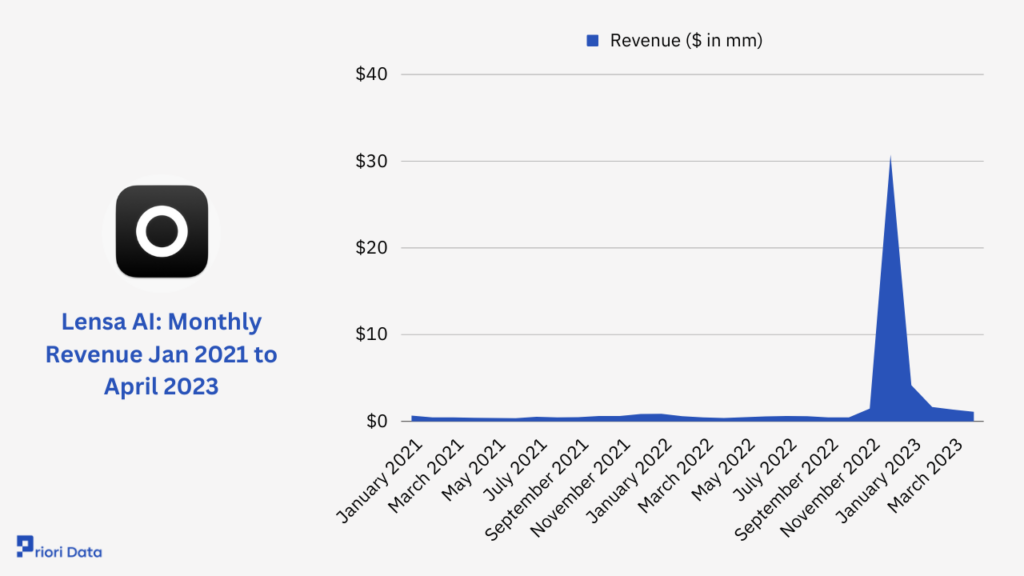1024x576 pixels.
Task: Click the "July 2022" x-axis label
Action: (766, 470)
